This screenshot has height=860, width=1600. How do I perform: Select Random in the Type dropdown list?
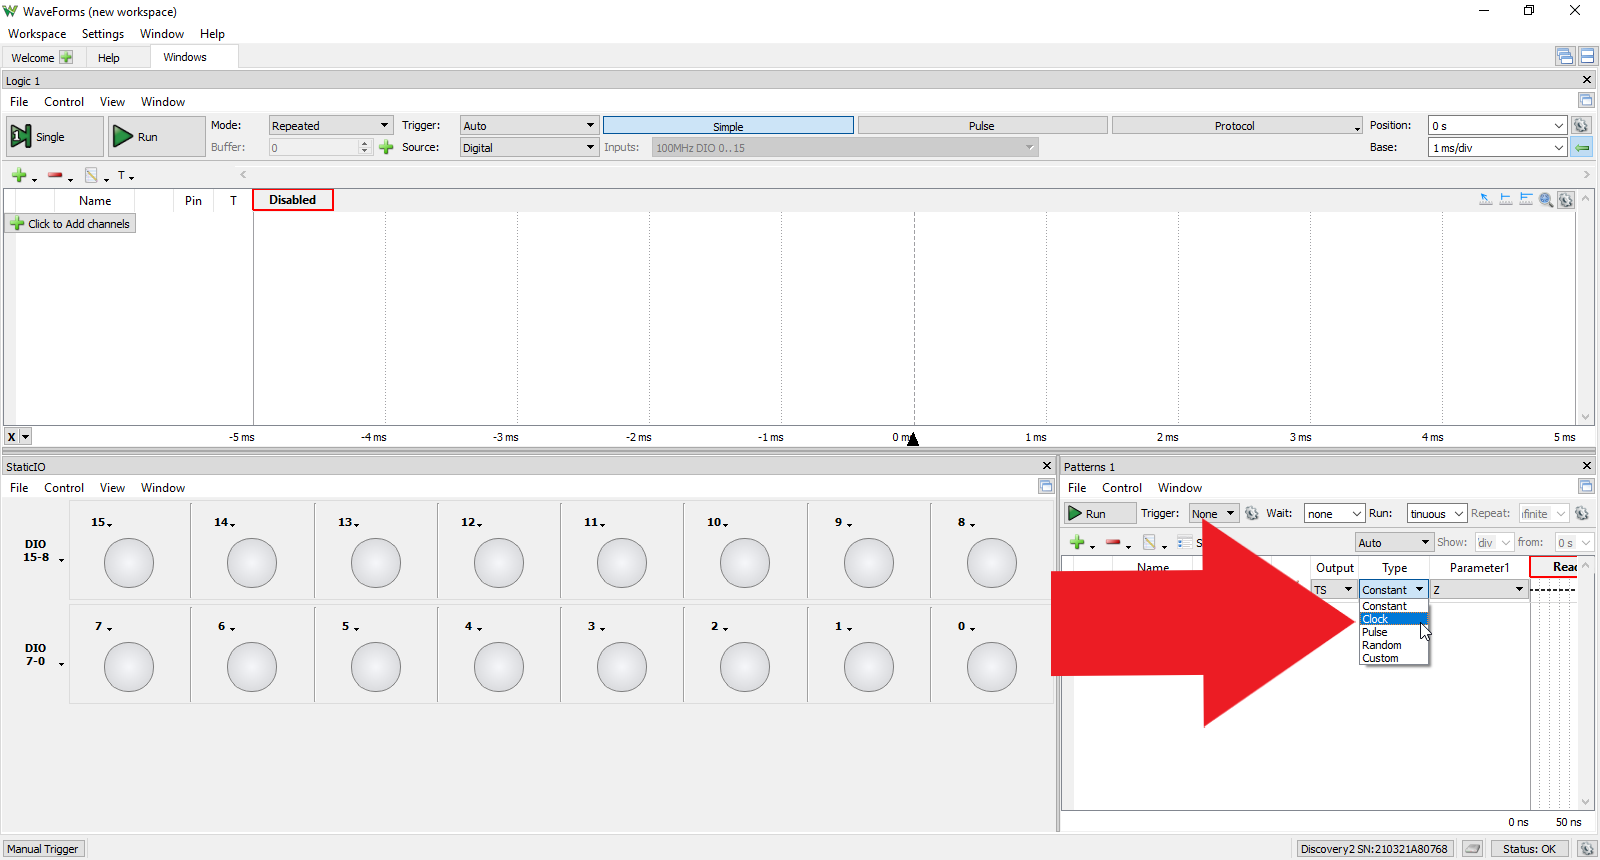click(1394, 645)
